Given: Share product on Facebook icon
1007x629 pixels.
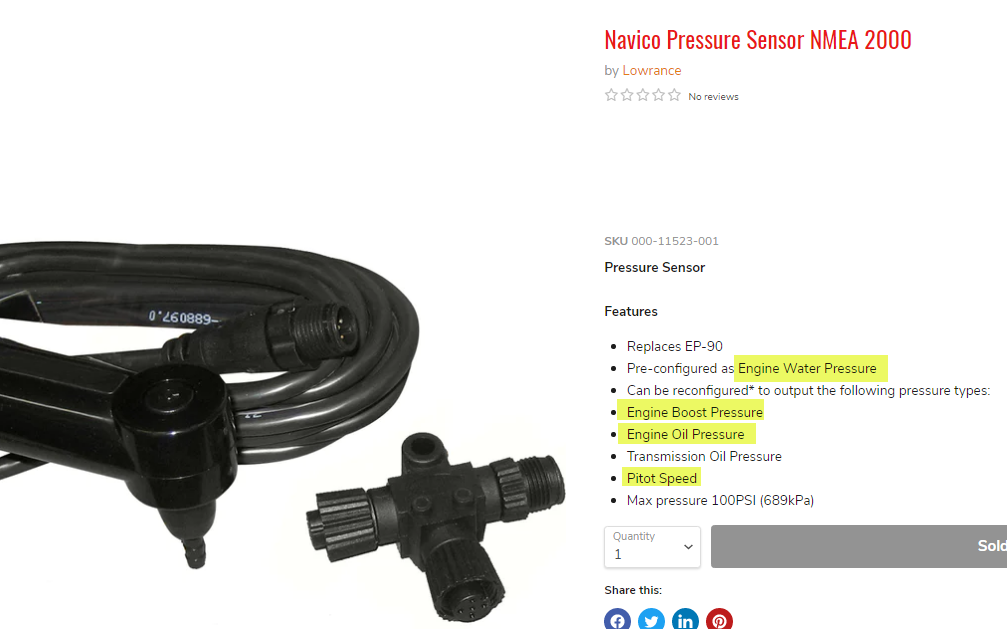Looking at the screenshot, I should point(617,619).
